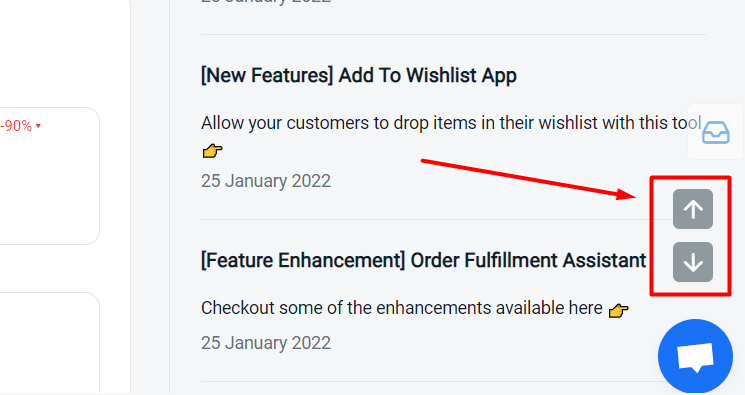Click the pointing hand emoji after 'available here'

618,311
